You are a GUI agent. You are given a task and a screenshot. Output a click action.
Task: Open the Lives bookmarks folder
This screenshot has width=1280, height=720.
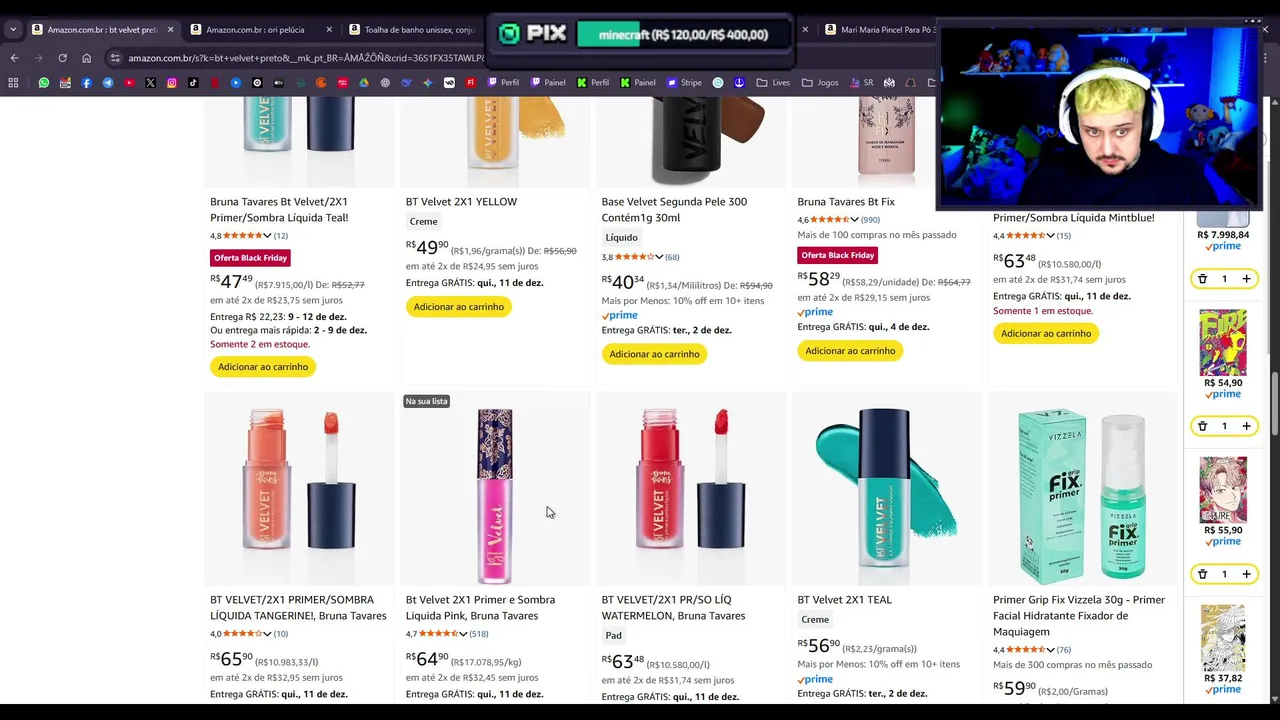[x=773, y=83]
